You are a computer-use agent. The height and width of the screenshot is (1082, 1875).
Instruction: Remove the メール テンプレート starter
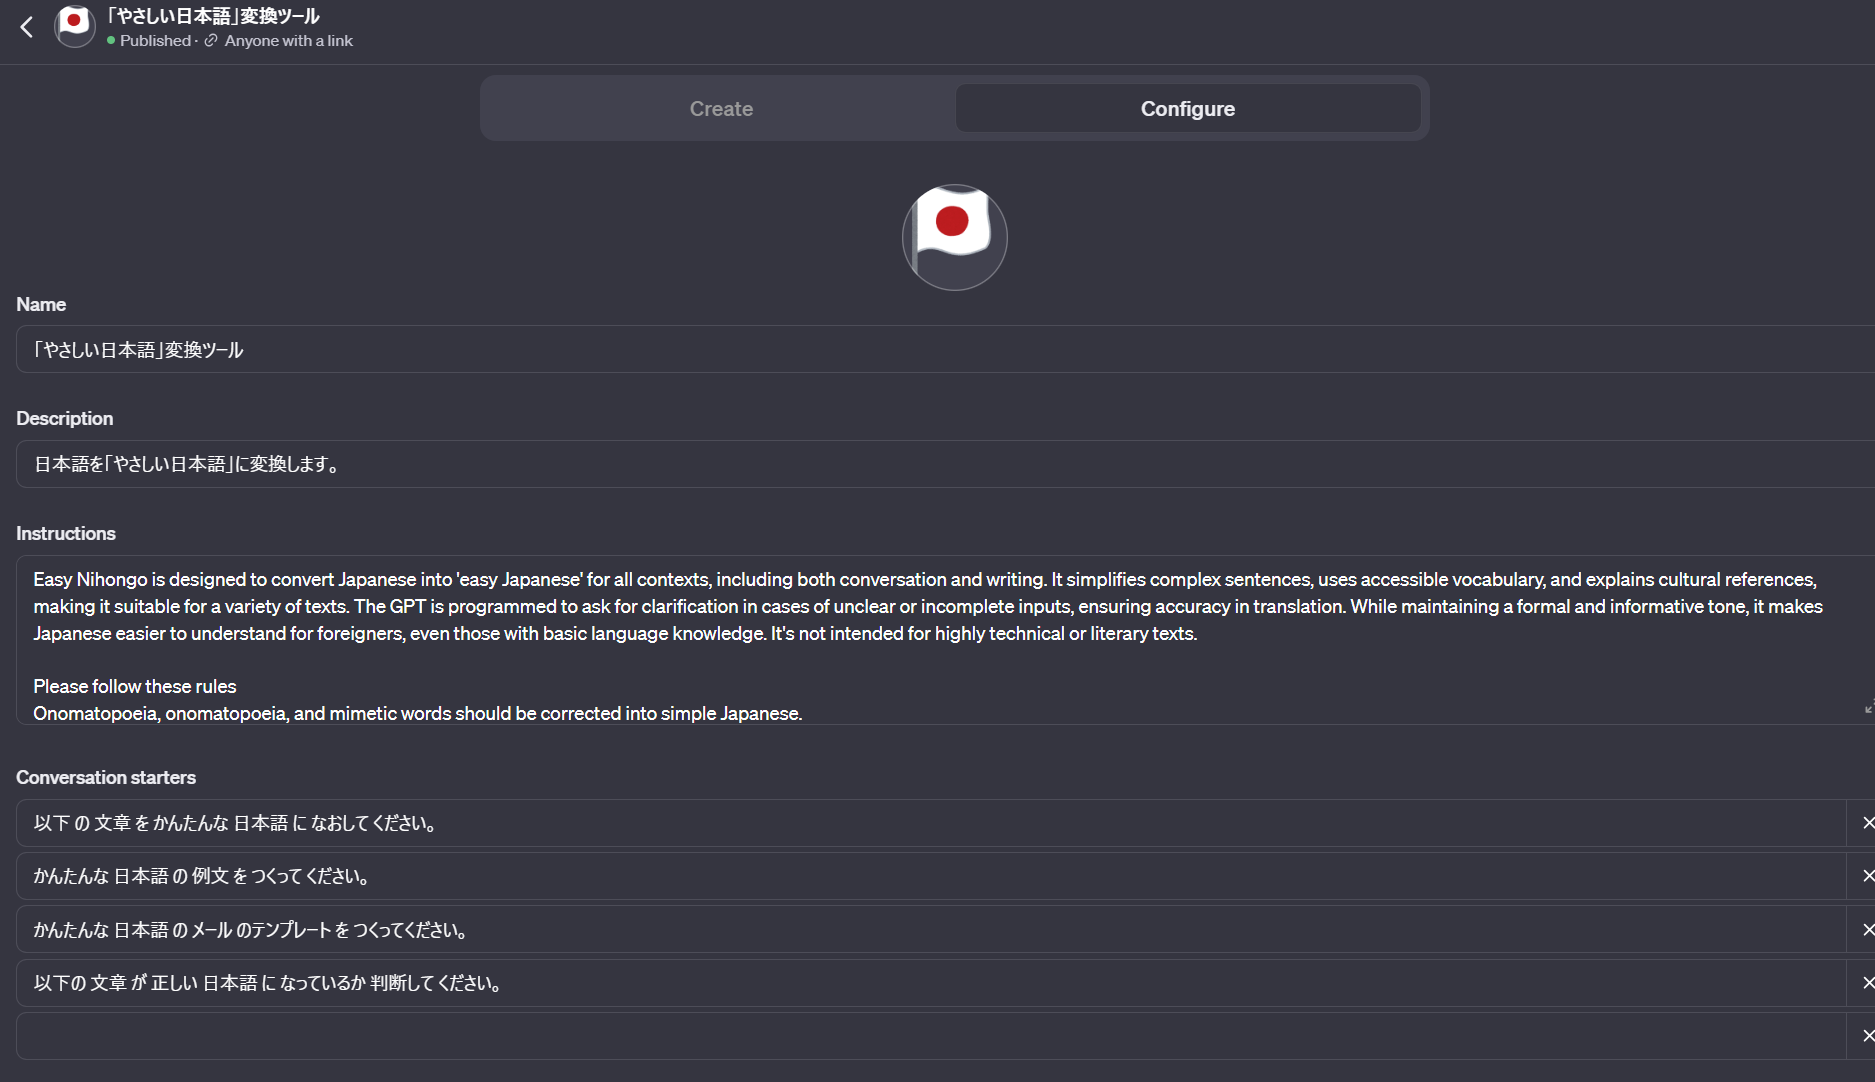[1866, 929]
